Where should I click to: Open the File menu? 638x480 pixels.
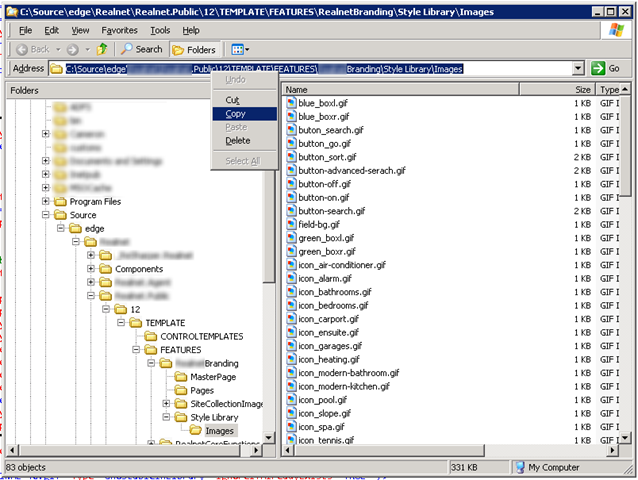(x=26, y=31)
